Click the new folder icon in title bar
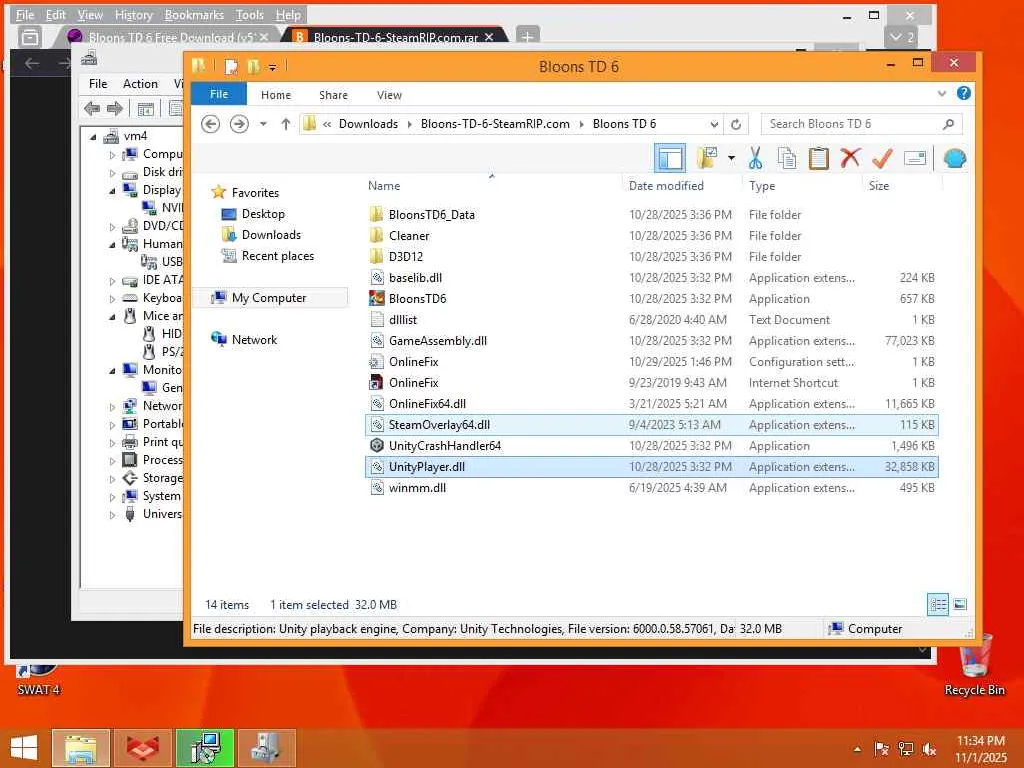1024x768 pixels. click(x=253, y=66)
